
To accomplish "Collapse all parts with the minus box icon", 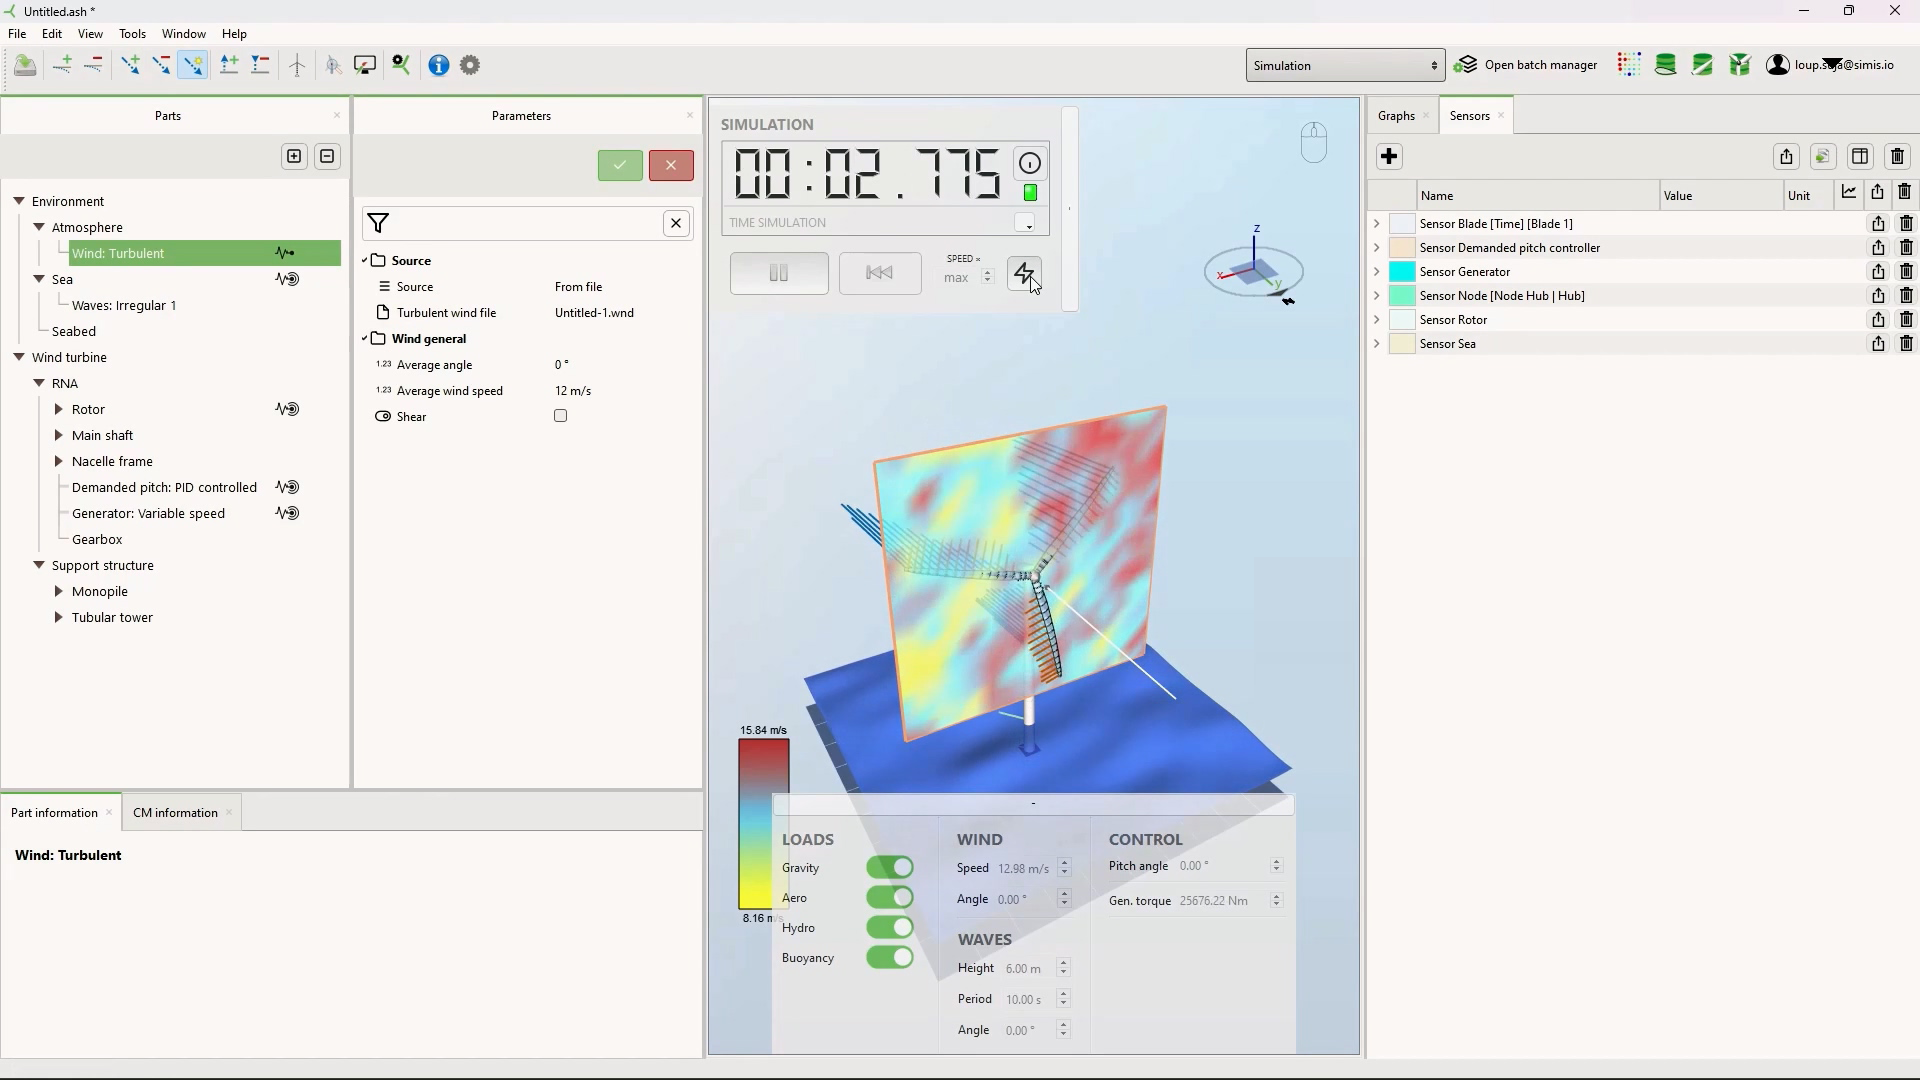I will coord(327,157).
